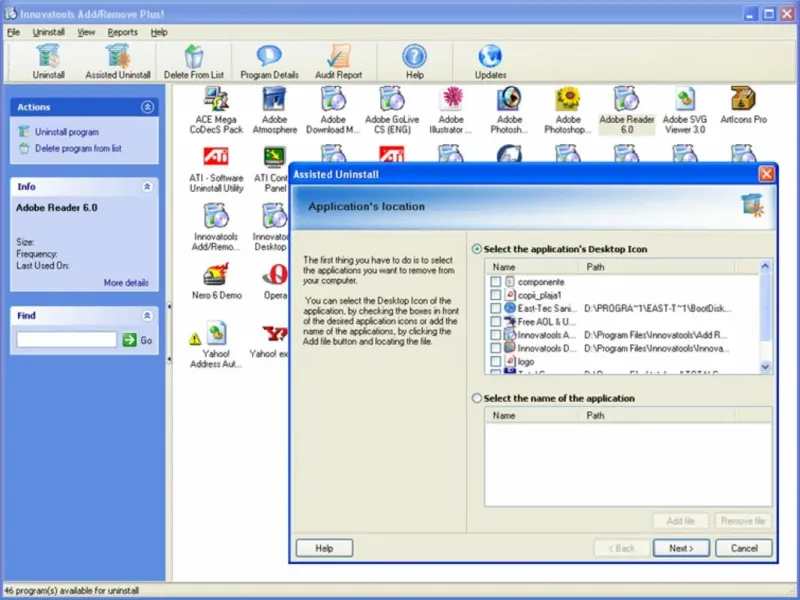Screen dimensions: 800x600
Task: Click Path column header in application name list
Action: pyautogui.click(x=657, y=415)
